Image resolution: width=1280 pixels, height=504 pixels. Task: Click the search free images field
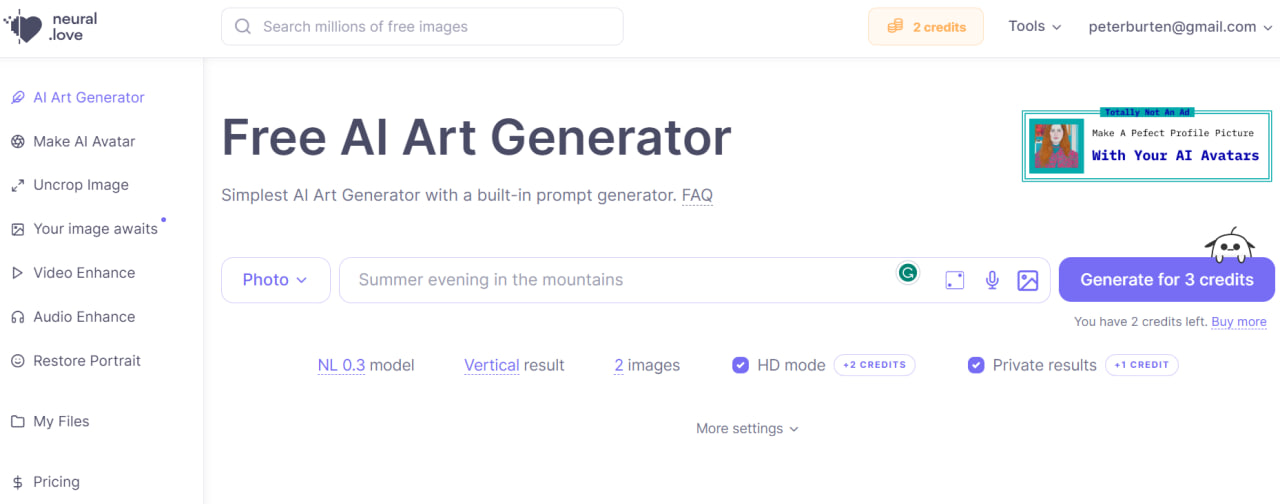coord(422,27)
